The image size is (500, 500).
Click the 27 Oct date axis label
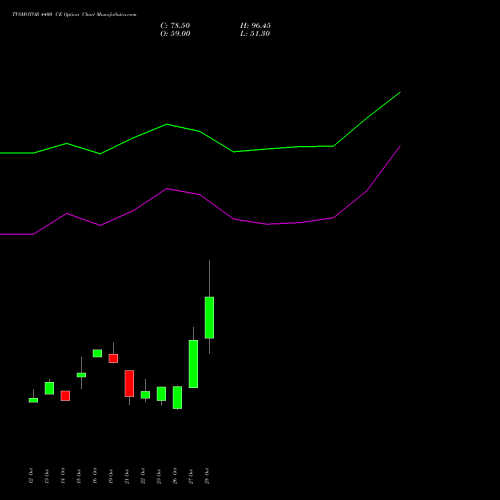tap(191, 476)
